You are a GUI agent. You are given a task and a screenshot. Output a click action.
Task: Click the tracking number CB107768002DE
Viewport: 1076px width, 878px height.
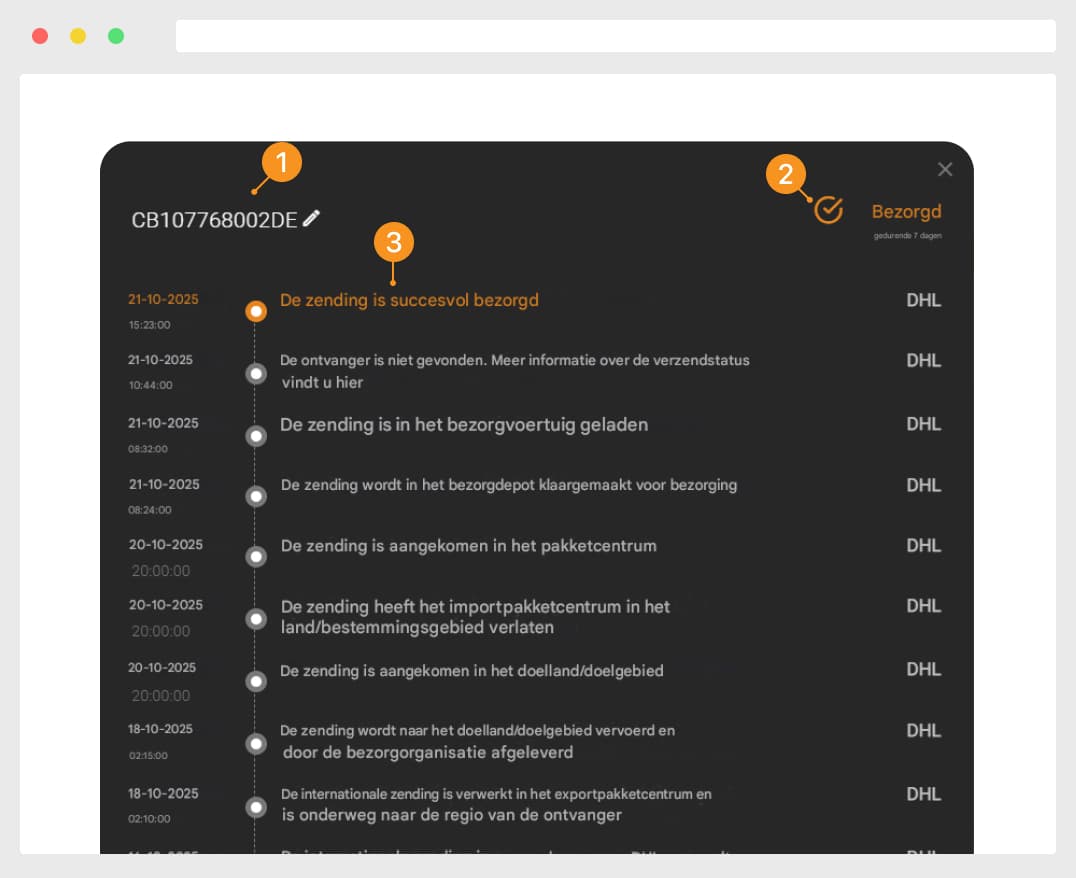(x=214, y=220)
